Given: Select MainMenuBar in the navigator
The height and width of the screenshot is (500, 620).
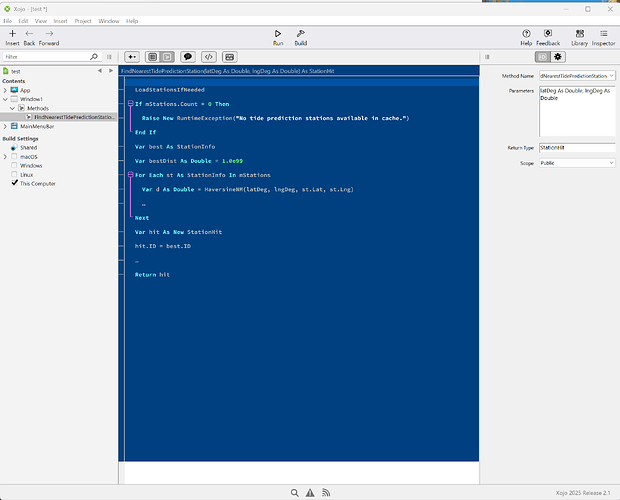Looking at the screenshot, I should point(37,126).
